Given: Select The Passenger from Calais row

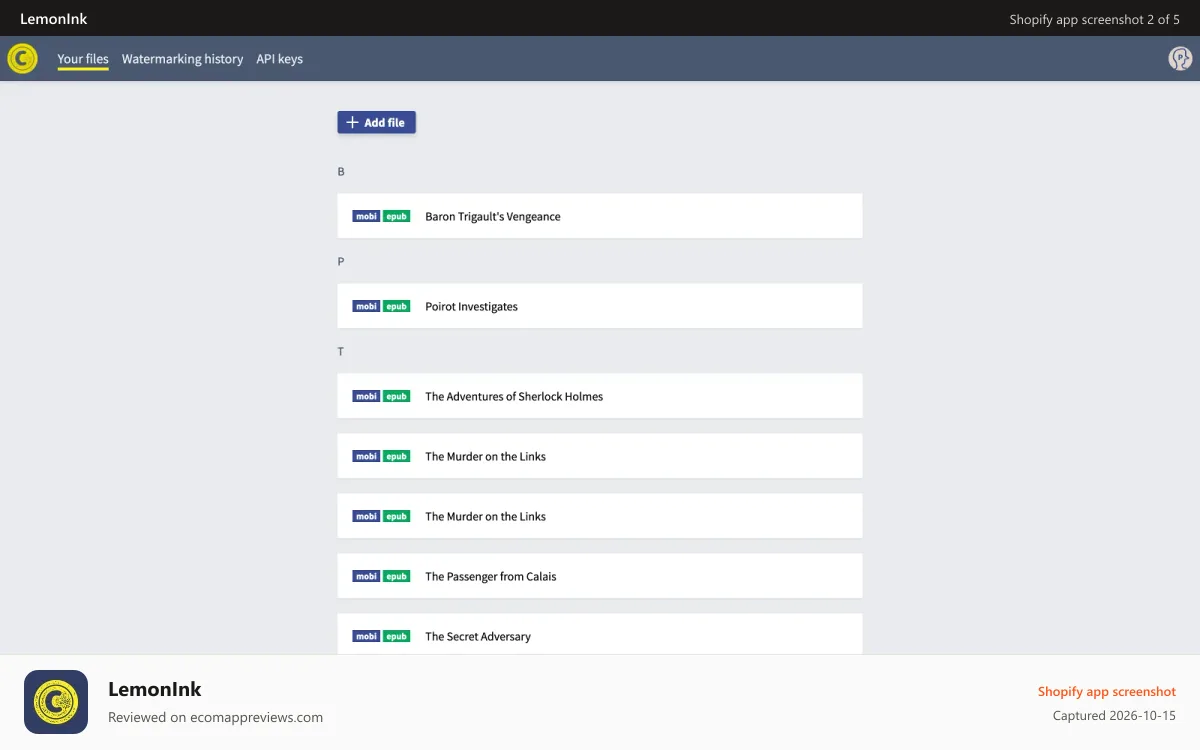Looking at the screenshot, I should pyautogui.click(x=600, y=576).
